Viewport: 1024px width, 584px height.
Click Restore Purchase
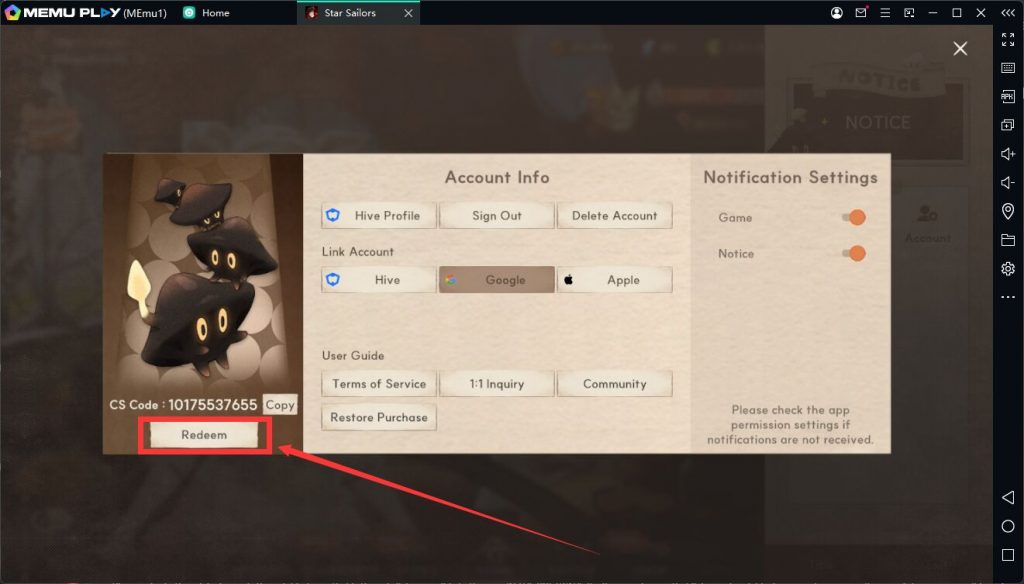tap(379, 417)
